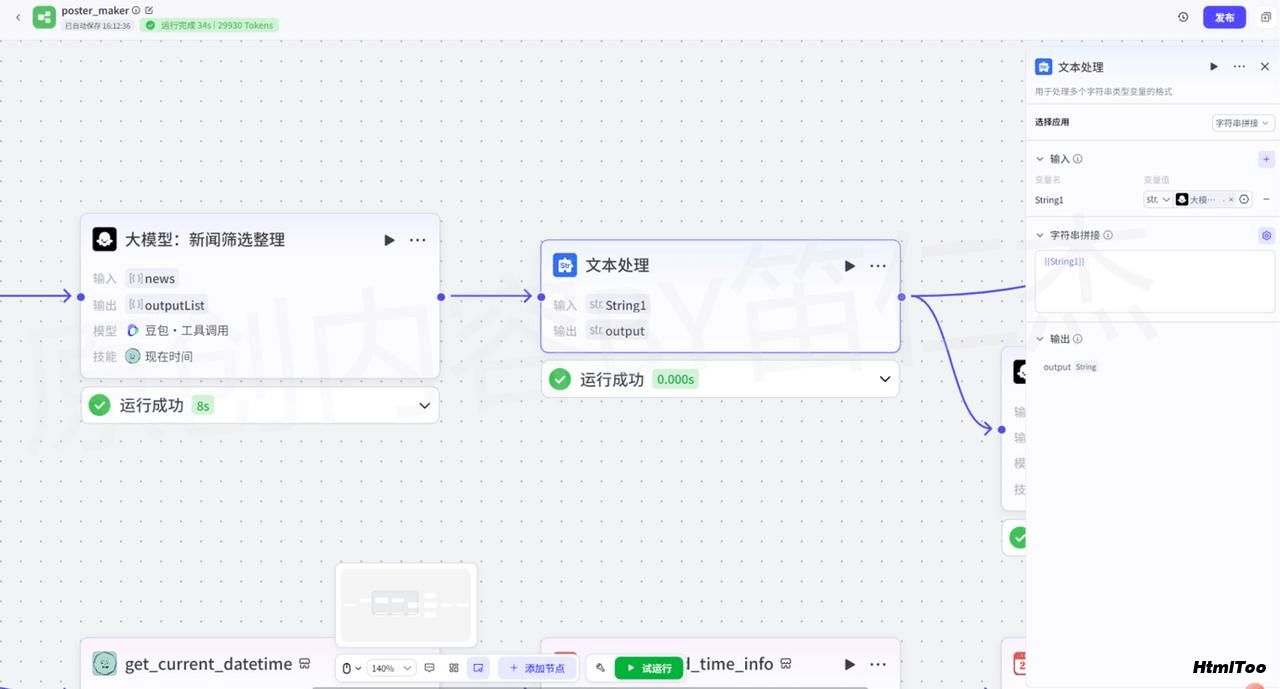Run the 大模型:新闻筛选整理 node
1280x689 pixels.
coord(389,240)
